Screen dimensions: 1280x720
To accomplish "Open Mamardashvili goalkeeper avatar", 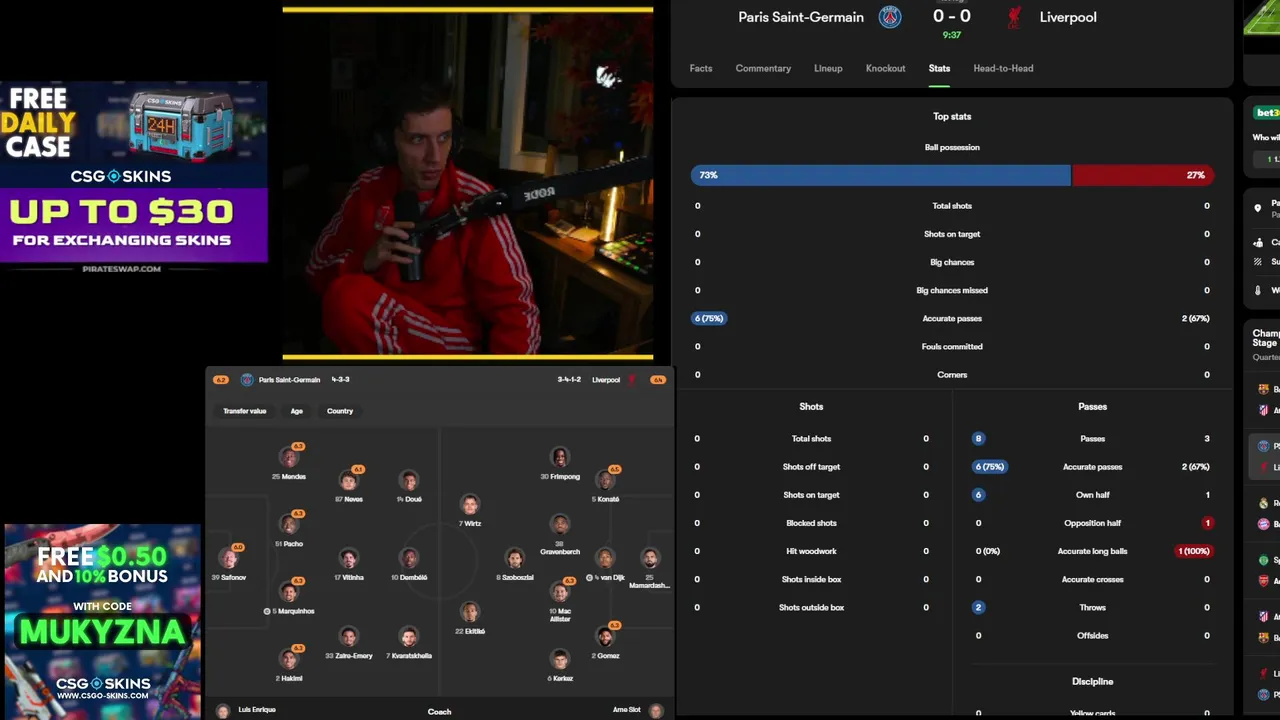I will click(x=650, y=559).
